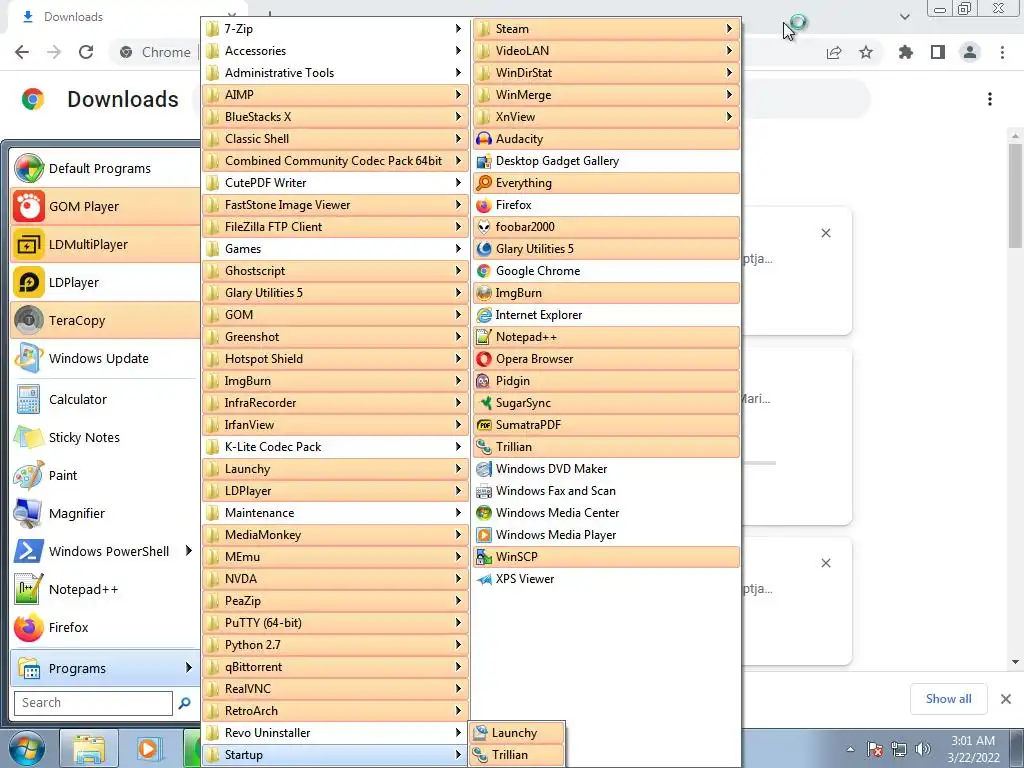Open Audacity from programs list
The image size is (1024, 768).
(607, 138)
